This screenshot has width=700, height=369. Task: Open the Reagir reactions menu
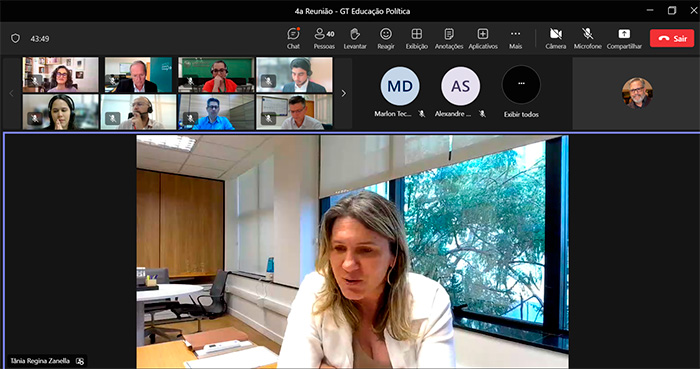click(386, 38)
